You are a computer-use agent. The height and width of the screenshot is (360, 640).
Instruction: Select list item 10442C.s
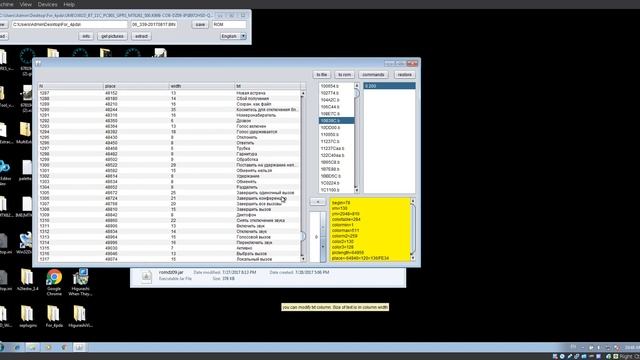click(x=336, y=100)
